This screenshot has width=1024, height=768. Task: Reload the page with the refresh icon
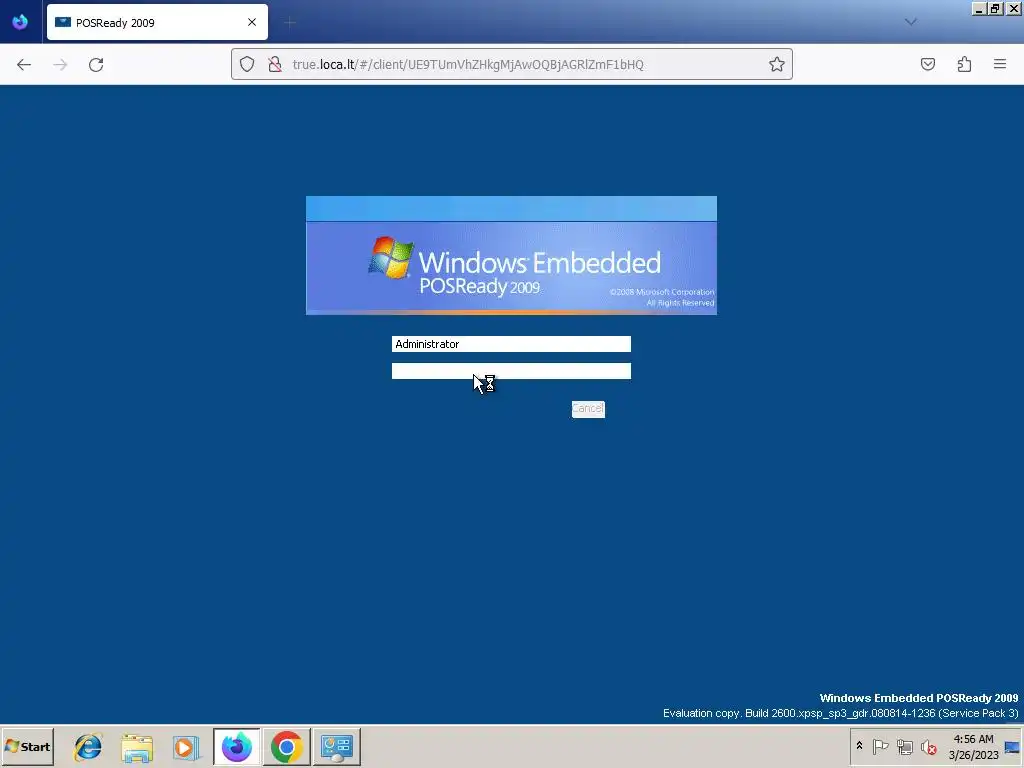(96, 64)
